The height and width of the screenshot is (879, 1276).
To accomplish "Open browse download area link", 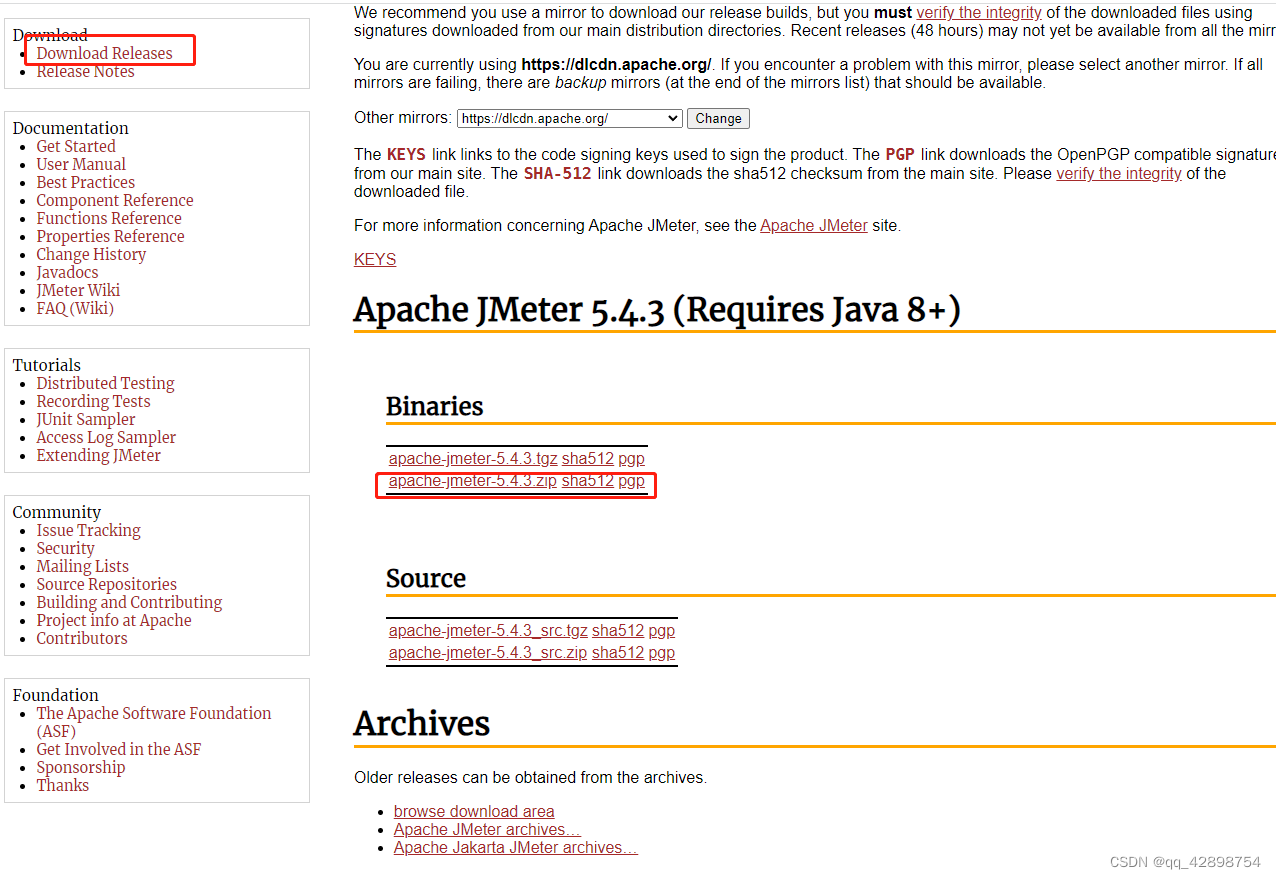I will [x=474, y=812].
